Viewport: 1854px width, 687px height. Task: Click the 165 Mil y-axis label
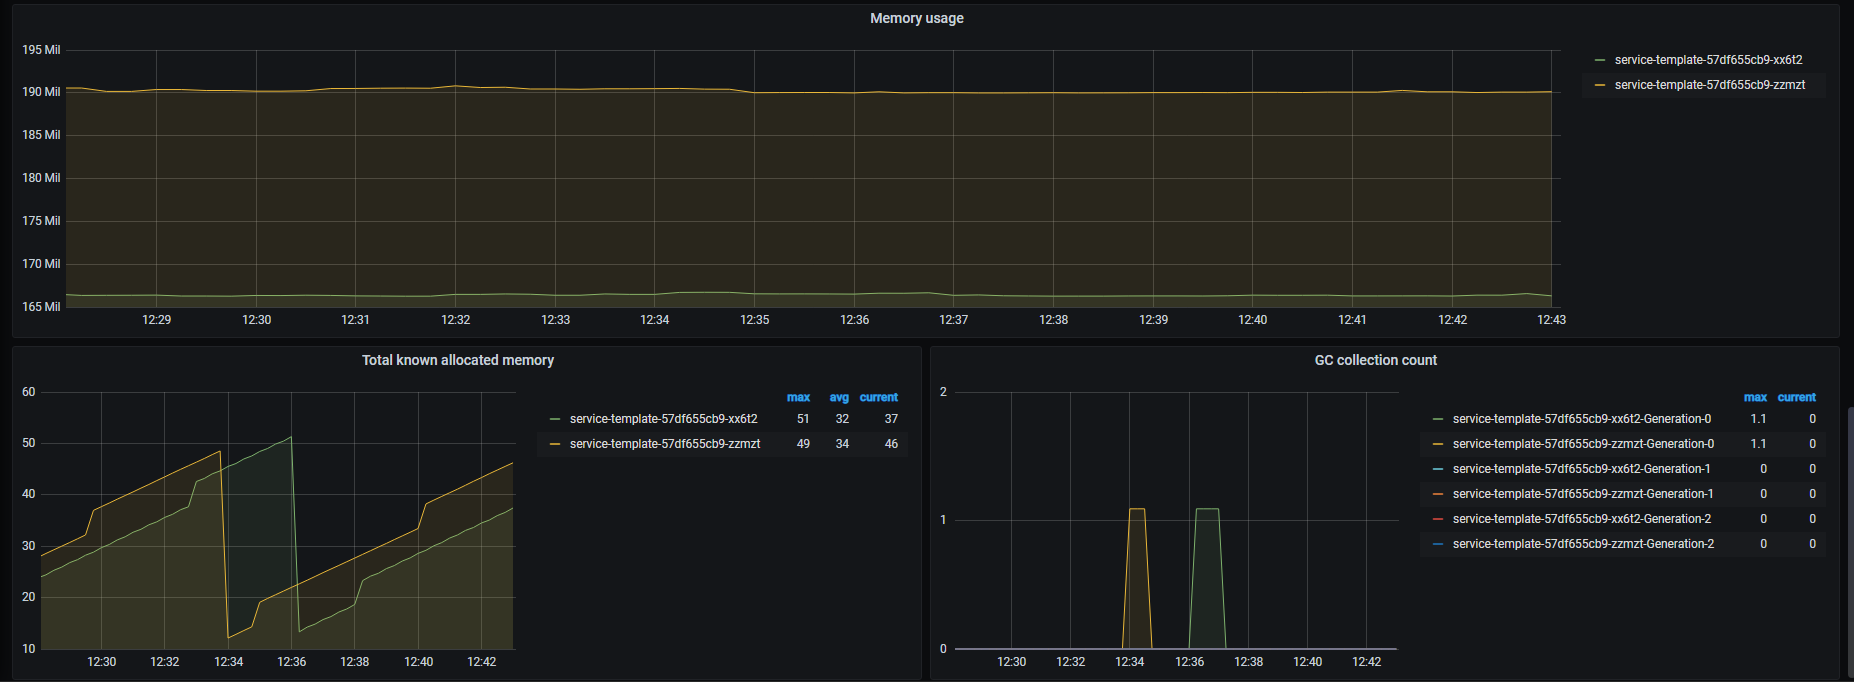click(41, 307)
